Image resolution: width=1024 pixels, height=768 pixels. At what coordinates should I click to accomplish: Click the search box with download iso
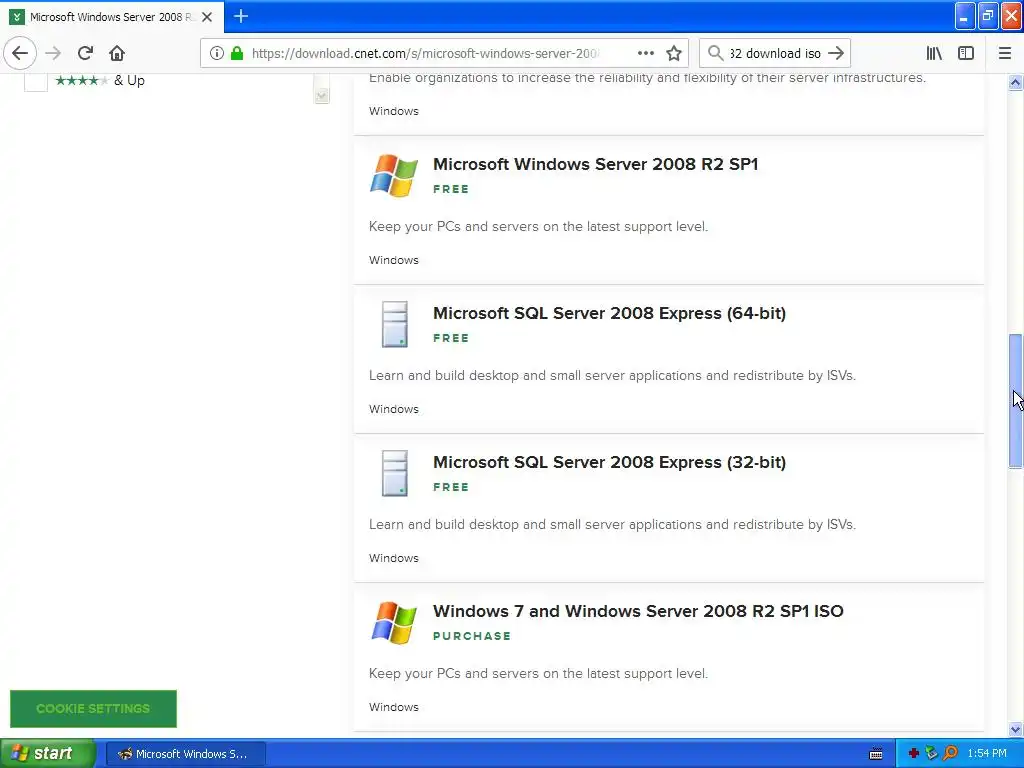(775, 53)
